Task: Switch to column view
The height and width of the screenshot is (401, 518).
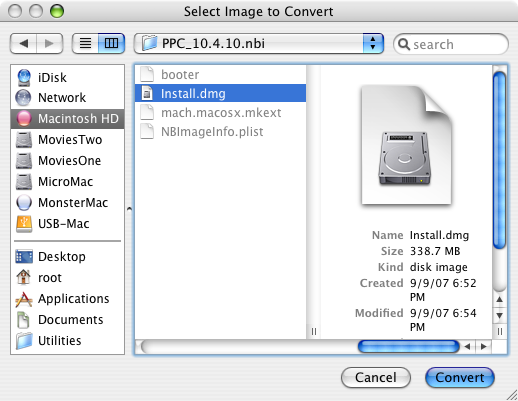Action: 111,43
